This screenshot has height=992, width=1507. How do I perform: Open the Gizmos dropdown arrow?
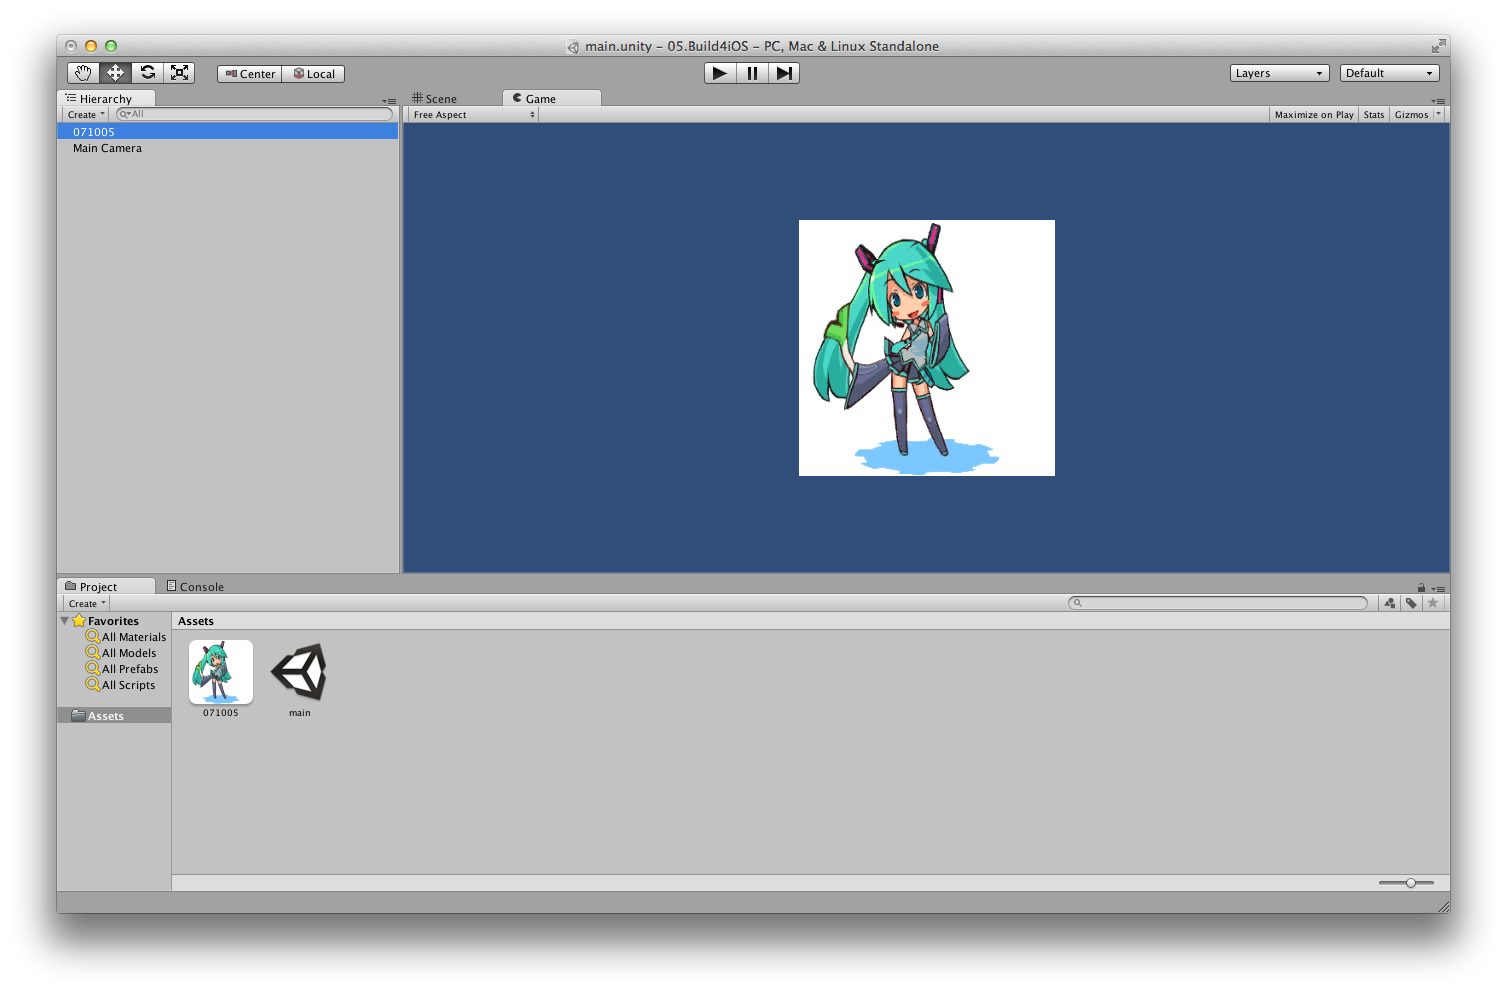pyautogui.click(x=1439, y=114)
